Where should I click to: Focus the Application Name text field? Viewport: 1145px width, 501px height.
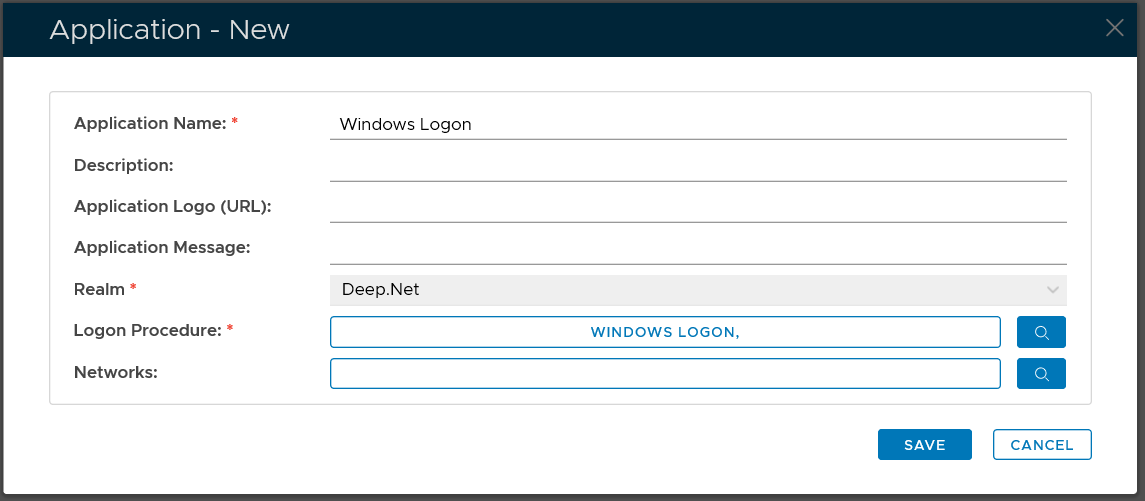pyautogui.click(x=697, y=124)
